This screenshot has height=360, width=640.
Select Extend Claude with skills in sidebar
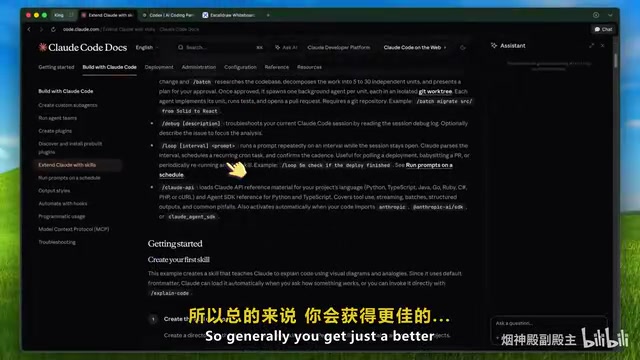coord(78,165)
